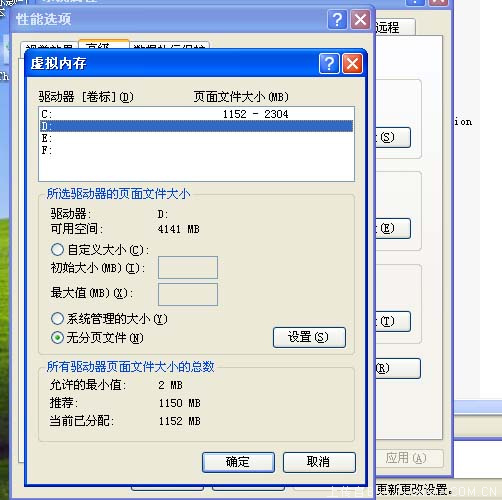Click the 取消 button
Image resolution: width=502 pixels, height=500 pixels.
[x=319, y=462]
